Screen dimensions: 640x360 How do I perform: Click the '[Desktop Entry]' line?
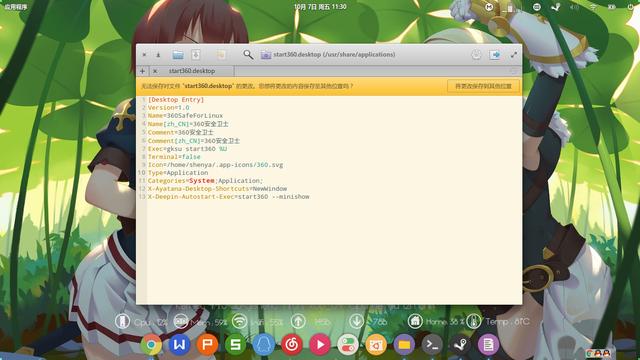click(176, 100)
